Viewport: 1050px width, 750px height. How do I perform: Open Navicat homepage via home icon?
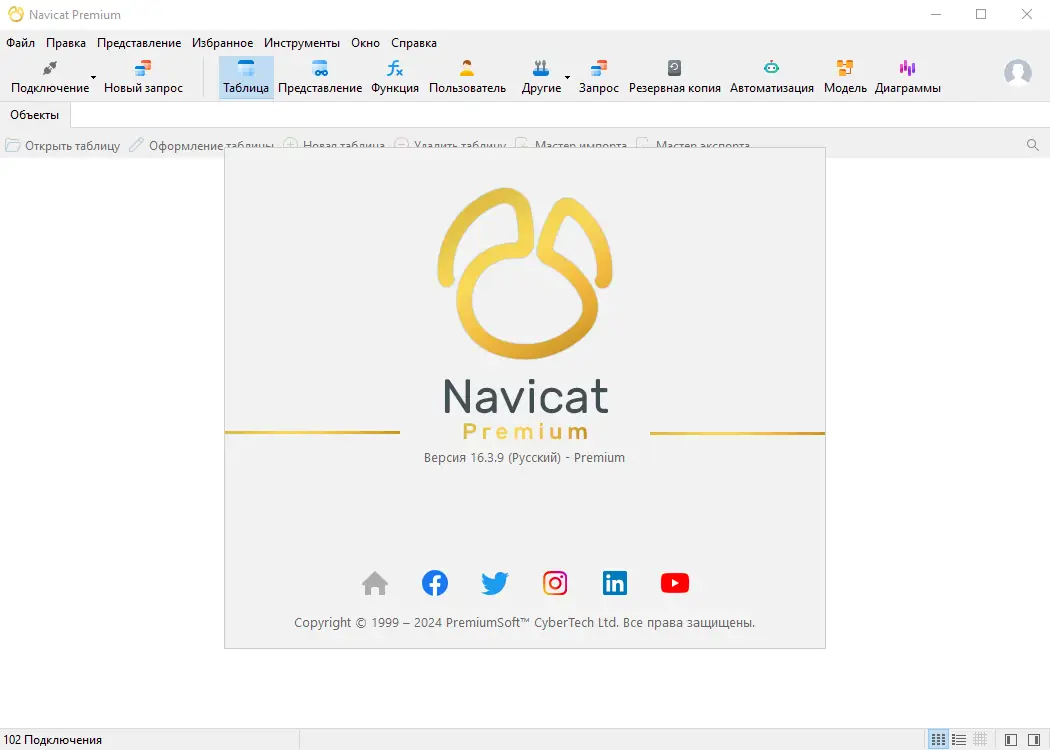coord(375,583)
